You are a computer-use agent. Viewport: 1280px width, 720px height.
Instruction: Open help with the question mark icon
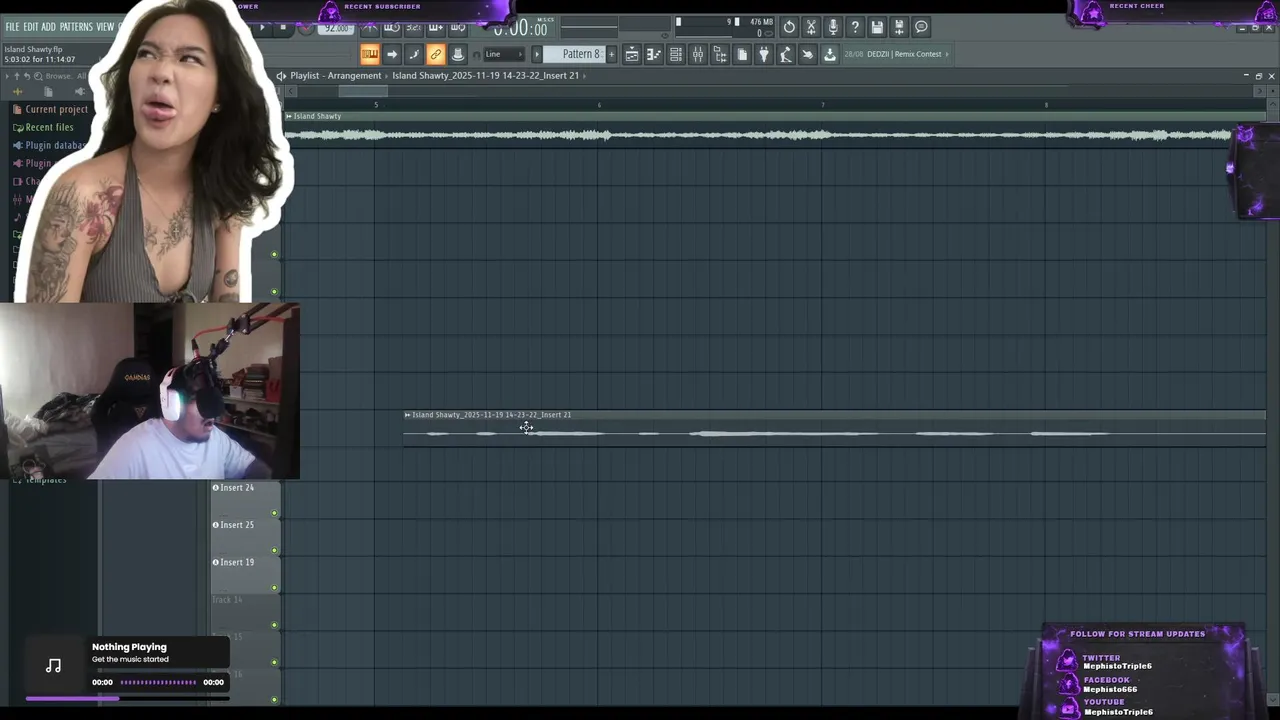pyautogui.click(x=855, y=27)
